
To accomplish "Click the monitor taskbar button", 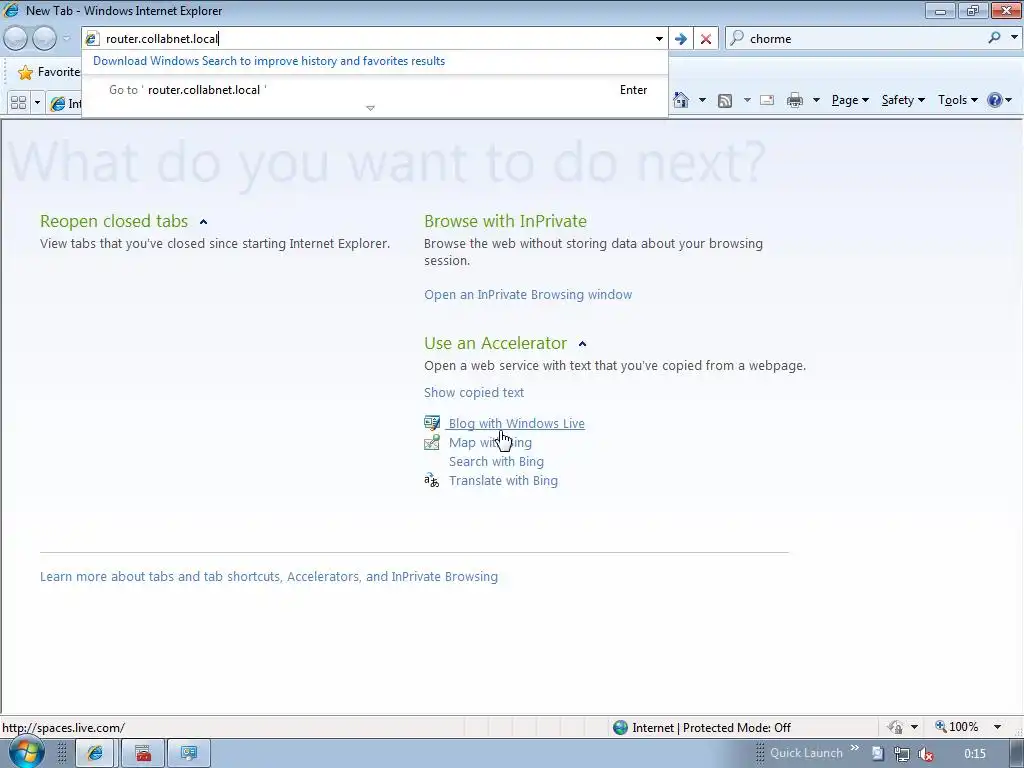I will (x=189, y=753).
